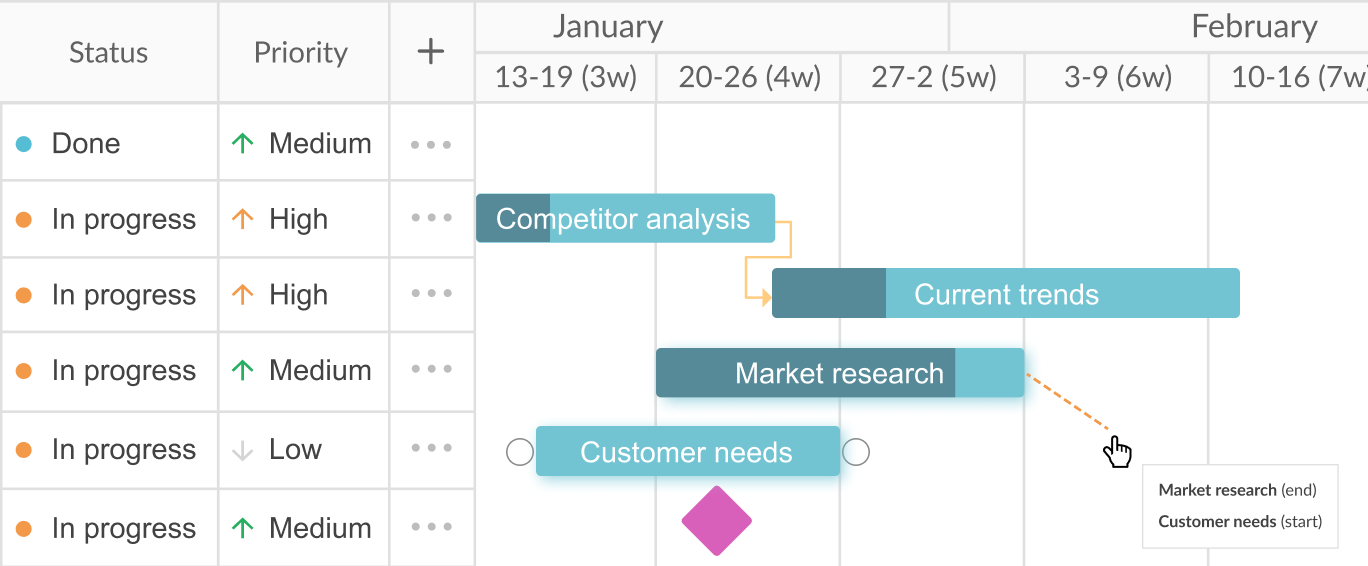Open three-dot menu in Low priority row
This screenshot has width=1368, height=566.
(431, 450)
